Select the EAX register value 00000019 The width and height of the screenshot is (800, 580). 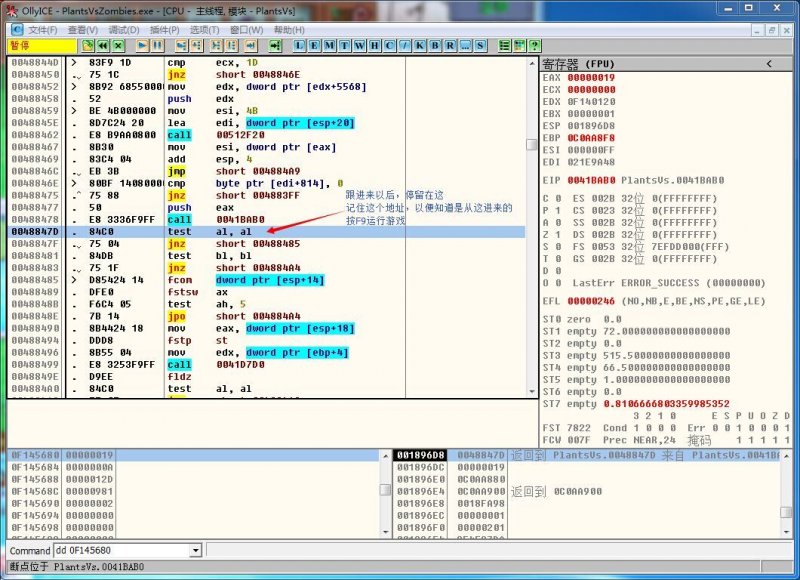(591, 78)
